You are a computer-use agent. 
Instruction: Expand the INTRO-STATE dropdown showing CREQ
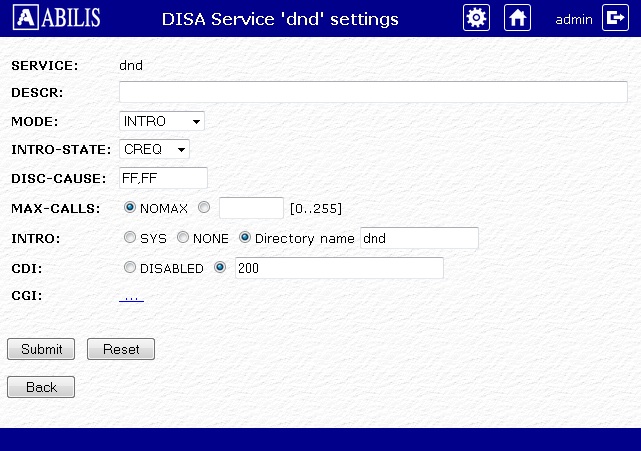pos(154,149)
